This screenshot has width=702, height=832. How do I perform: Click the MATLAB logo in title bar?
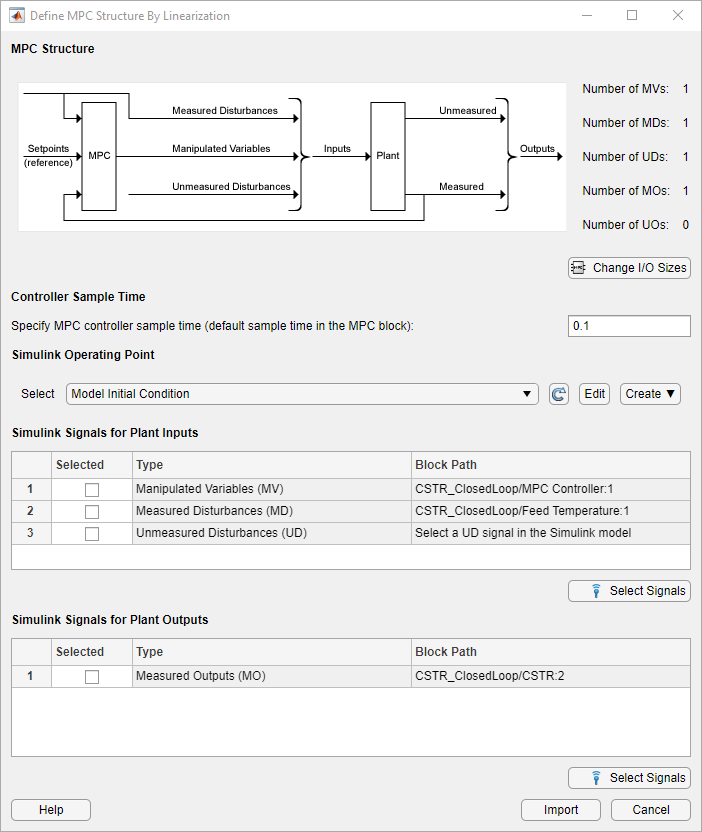(17, 16)
